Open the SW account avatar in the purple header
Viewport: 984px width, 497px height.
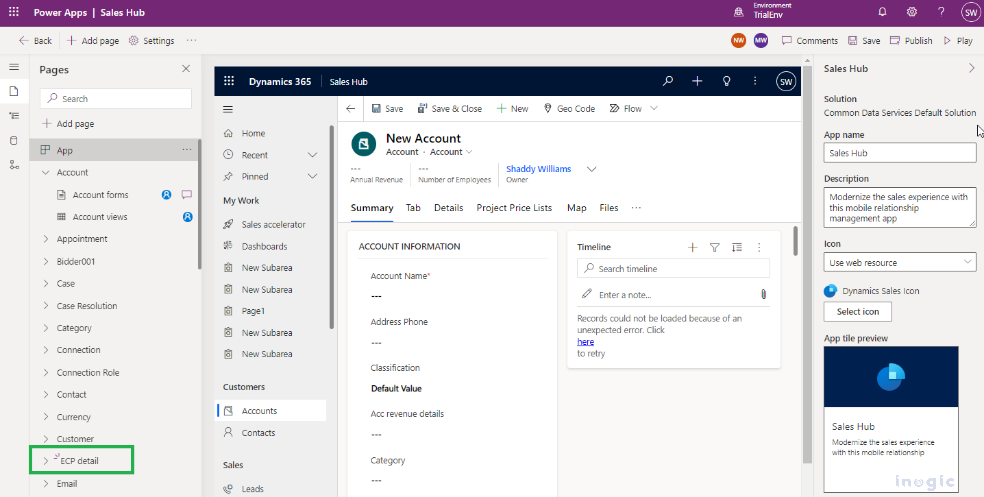pyautogui.click(x=970, y=12)
